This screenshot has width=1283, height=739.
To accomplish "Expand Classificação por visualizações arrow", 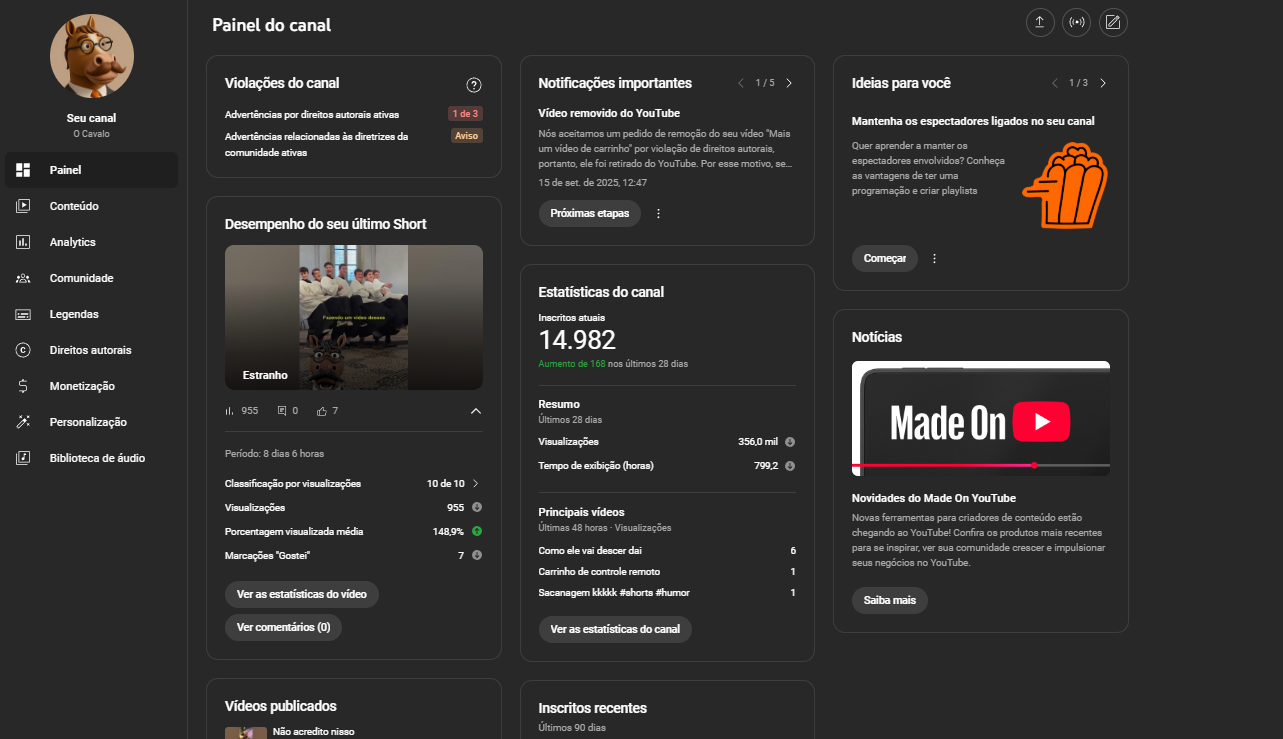I will [476, 483].
